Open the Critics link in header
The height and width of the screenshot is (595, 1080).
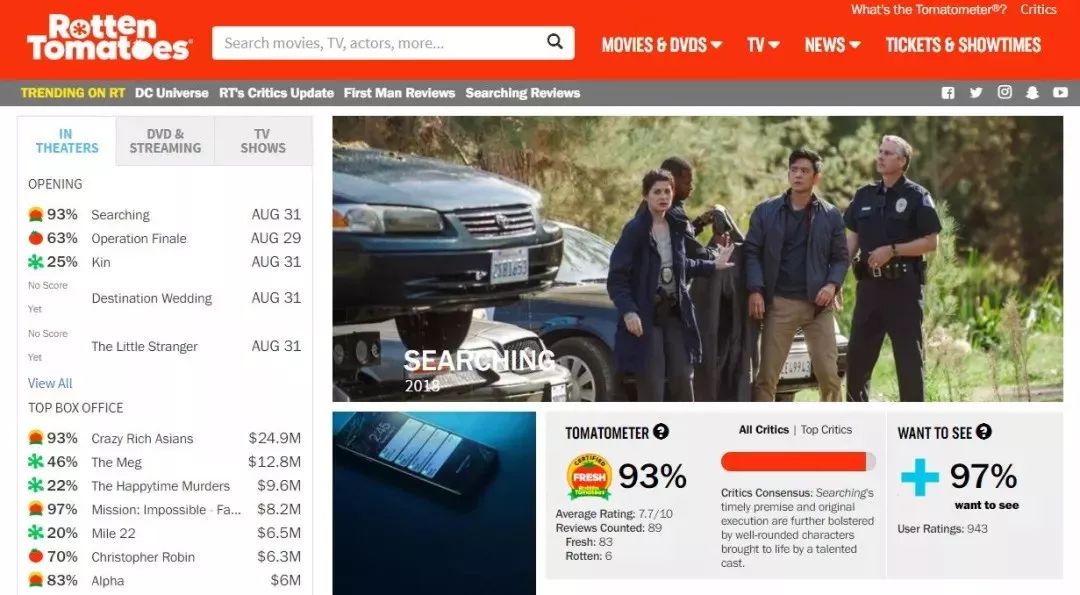point(1038,10)
